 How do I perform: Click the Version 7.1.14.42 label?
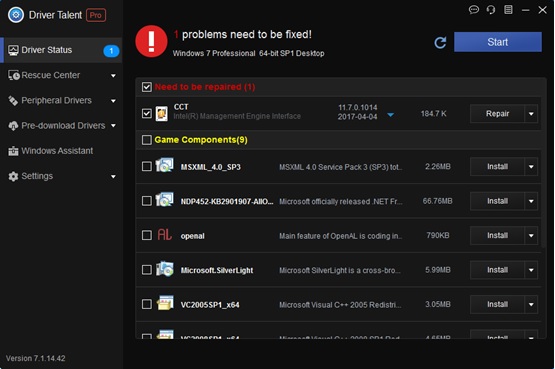point(35,358)
